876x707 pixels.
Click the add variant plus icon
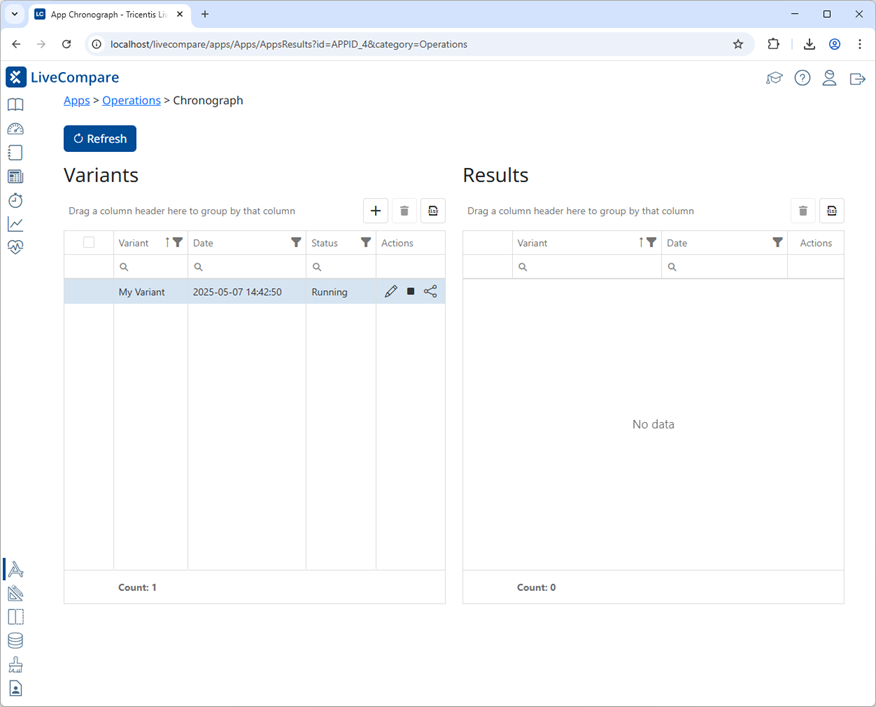coord(375,210)
